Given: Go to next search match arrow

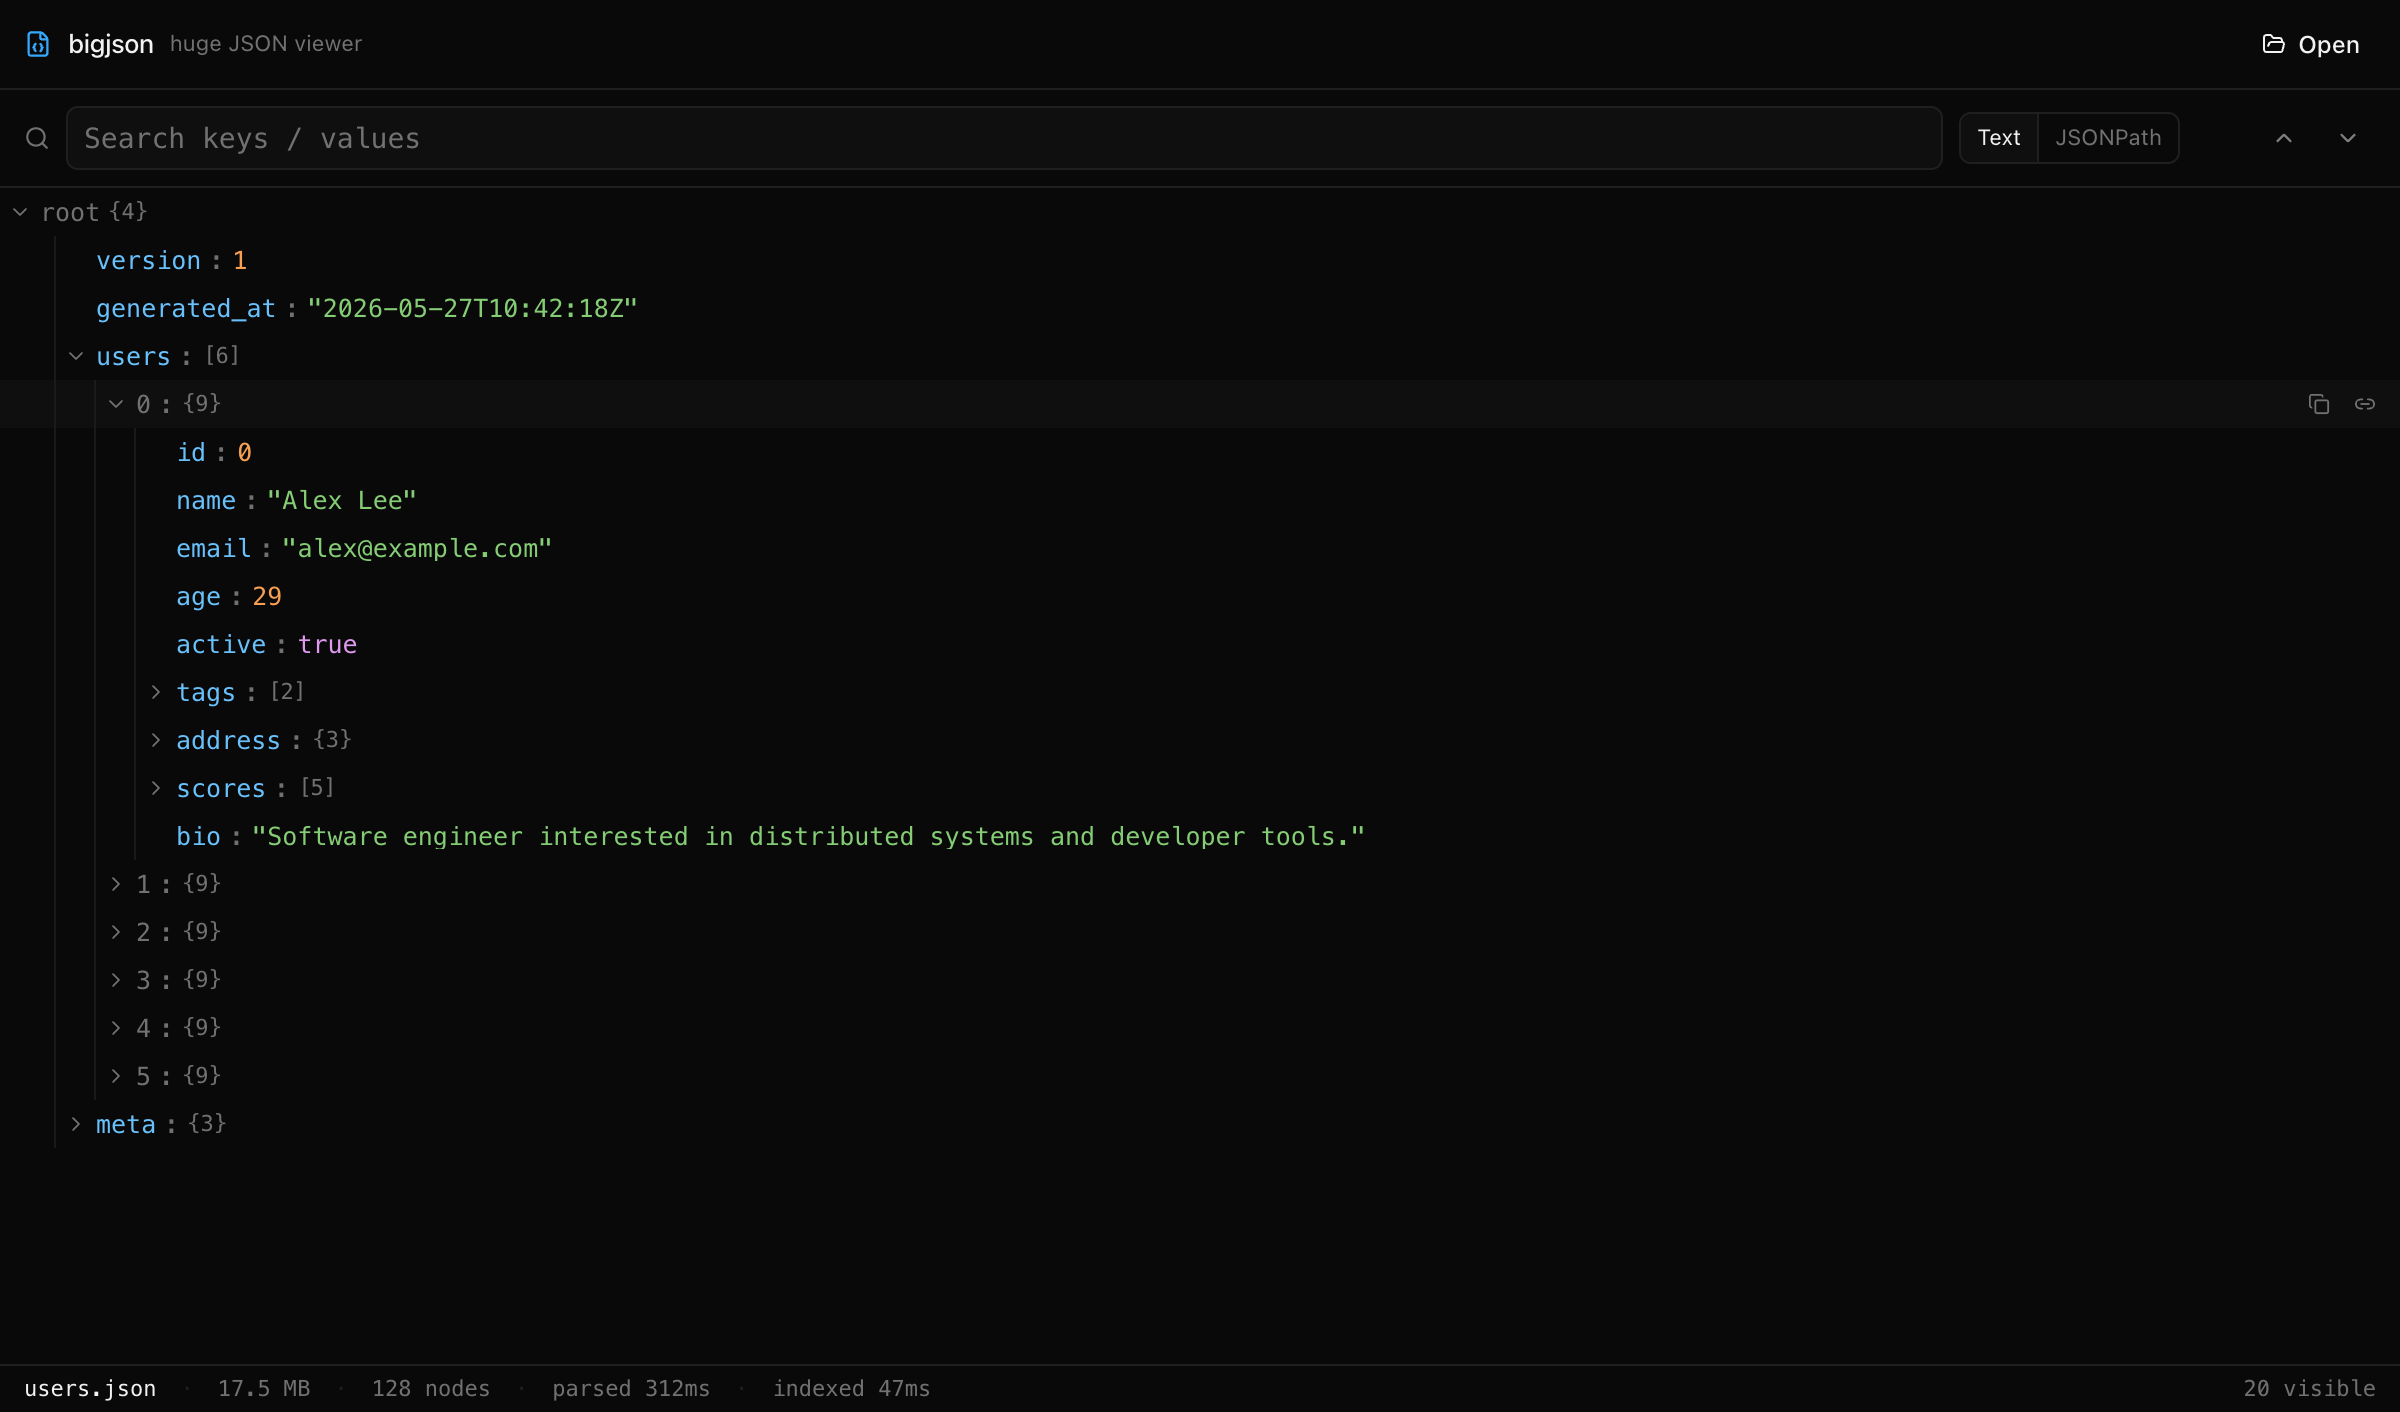Looking at the screenshot, I should 2348,138.
